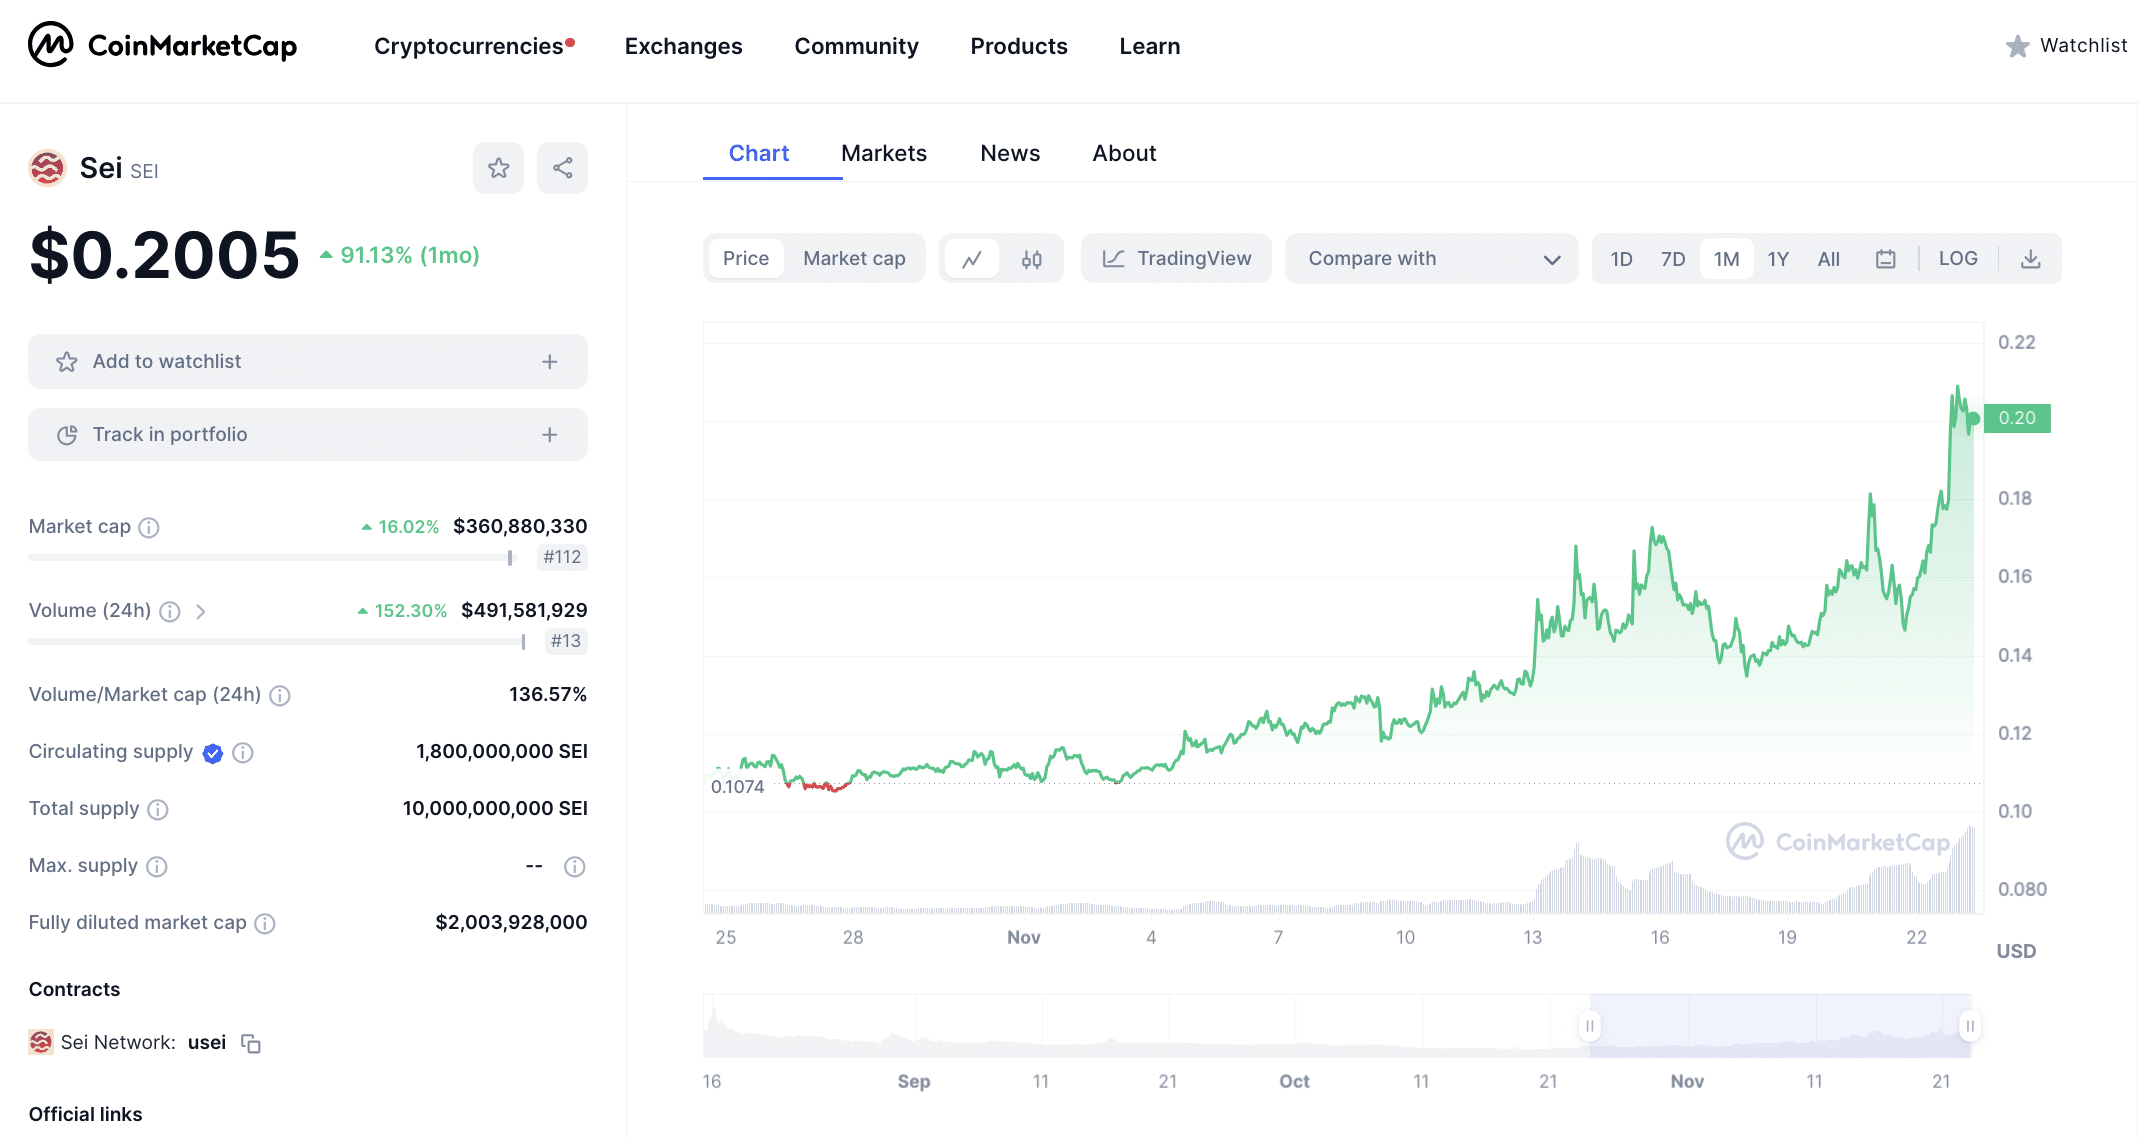2138x1138 pixels.
Task: Click the CoinMarketCap logo
Action: [x=162, y=45]
